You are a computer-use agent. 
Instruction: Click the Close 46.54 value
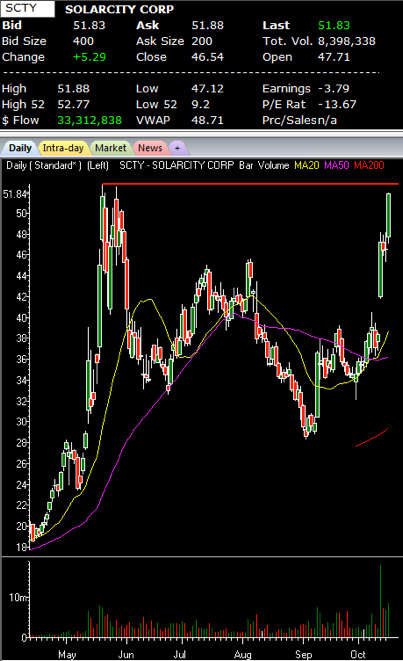(x=207, y=57)
